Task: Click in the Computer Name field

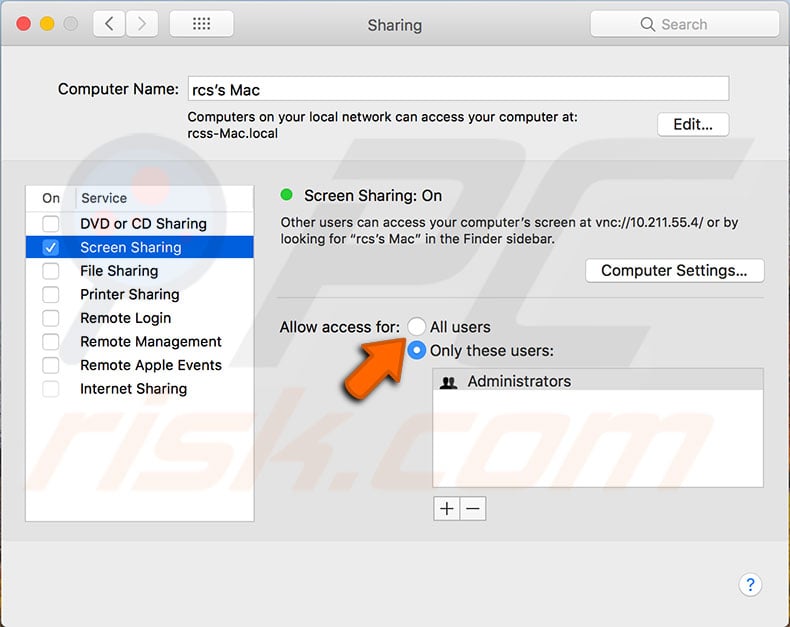Action: coord(458,89)
